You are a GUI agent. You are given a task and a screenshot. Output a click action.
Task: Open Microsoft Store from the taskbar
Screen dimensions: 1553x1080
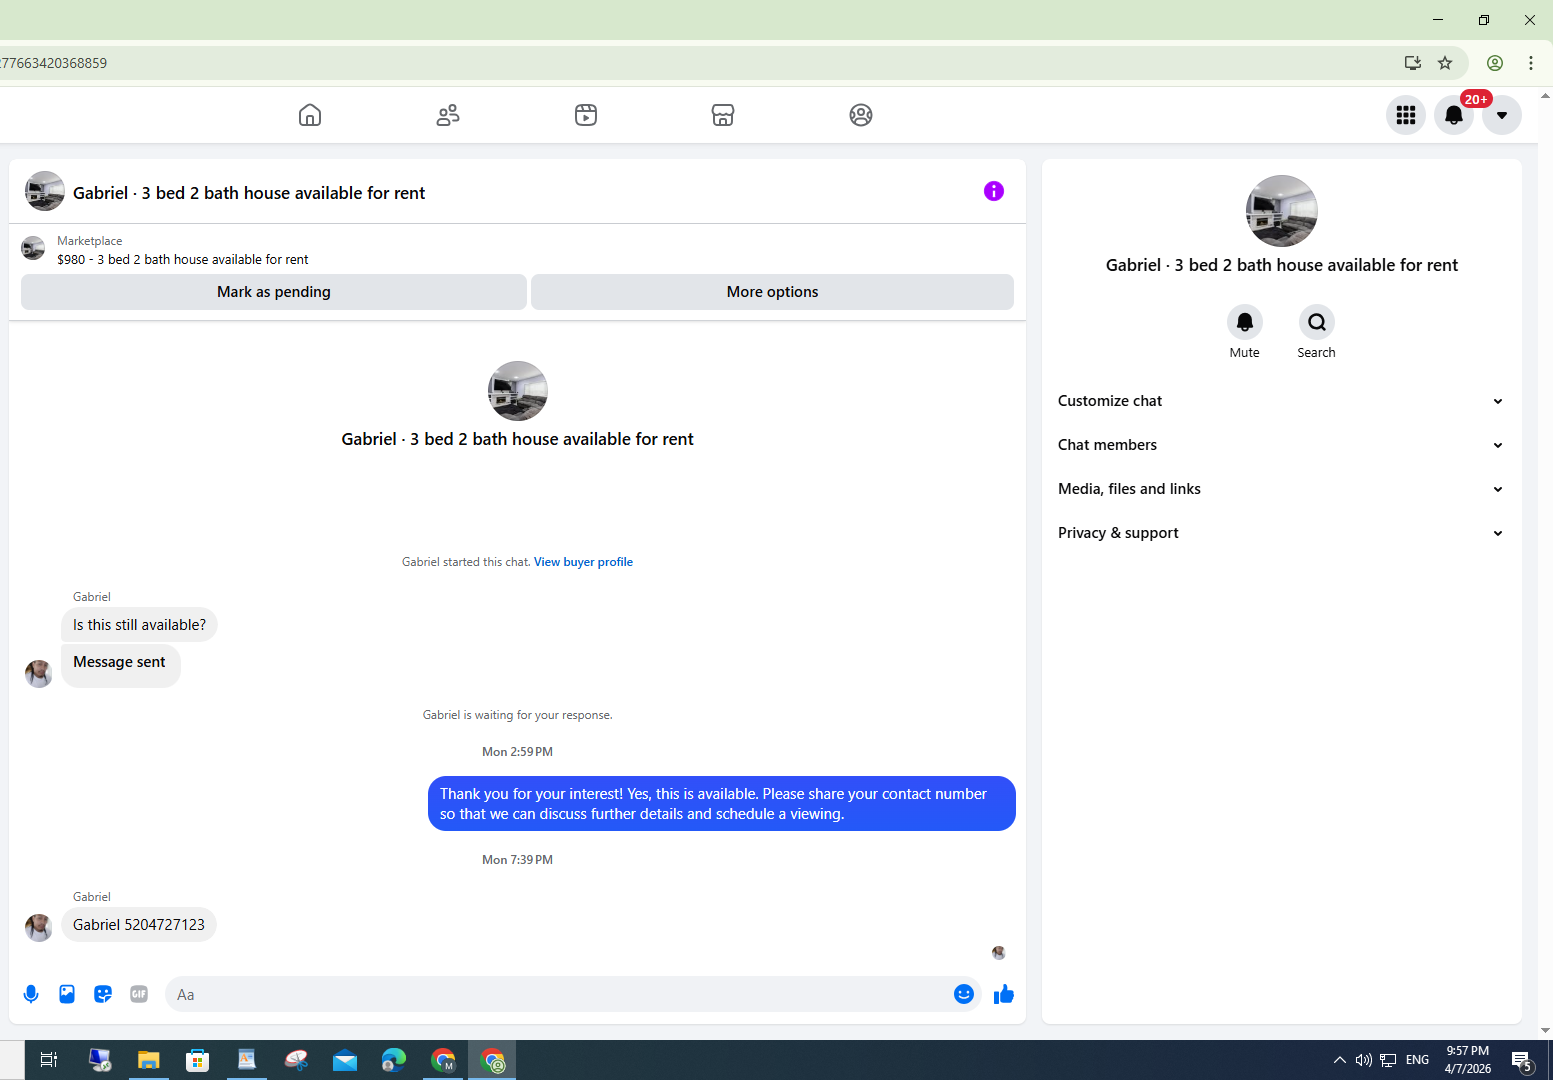click(x=198, y=1060)
